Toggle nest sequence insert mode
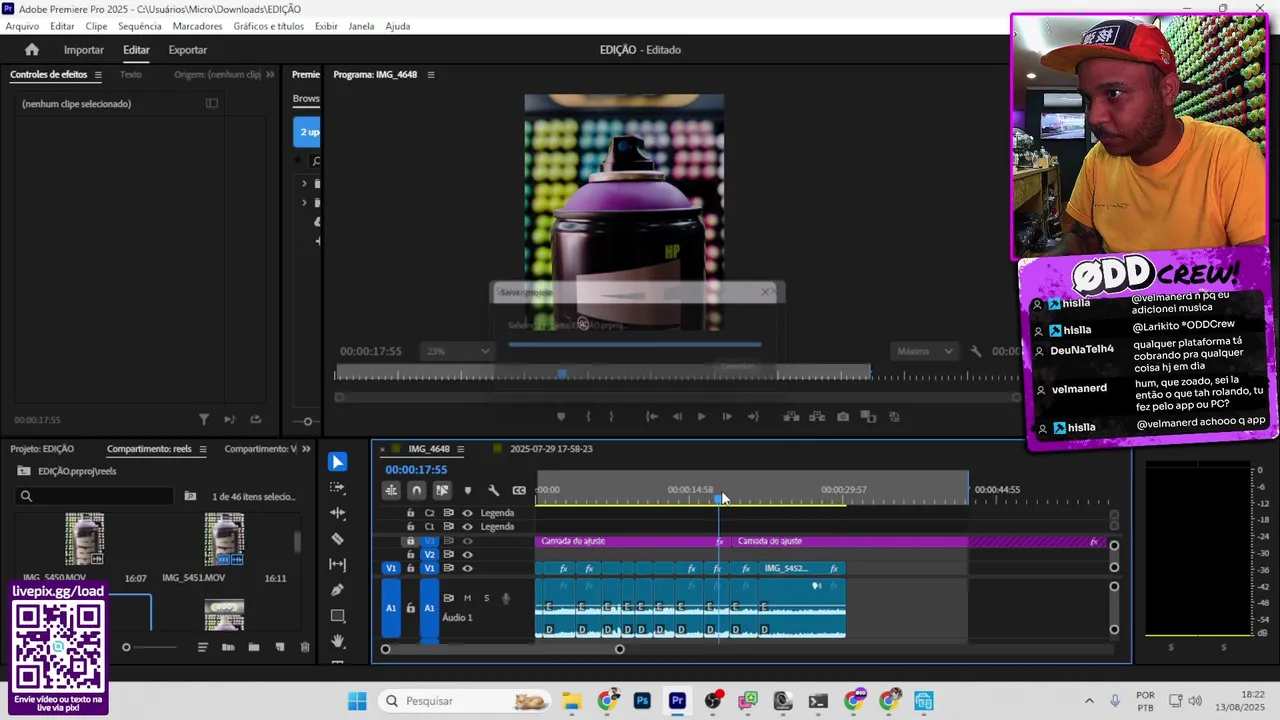 coord(391,490)
